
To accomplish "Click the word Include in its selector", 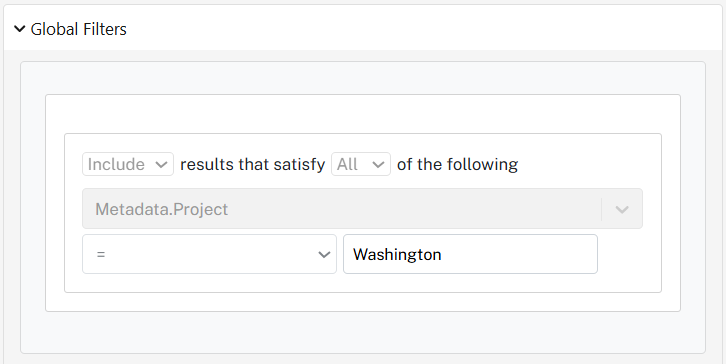I will click(x=116, y=164).
